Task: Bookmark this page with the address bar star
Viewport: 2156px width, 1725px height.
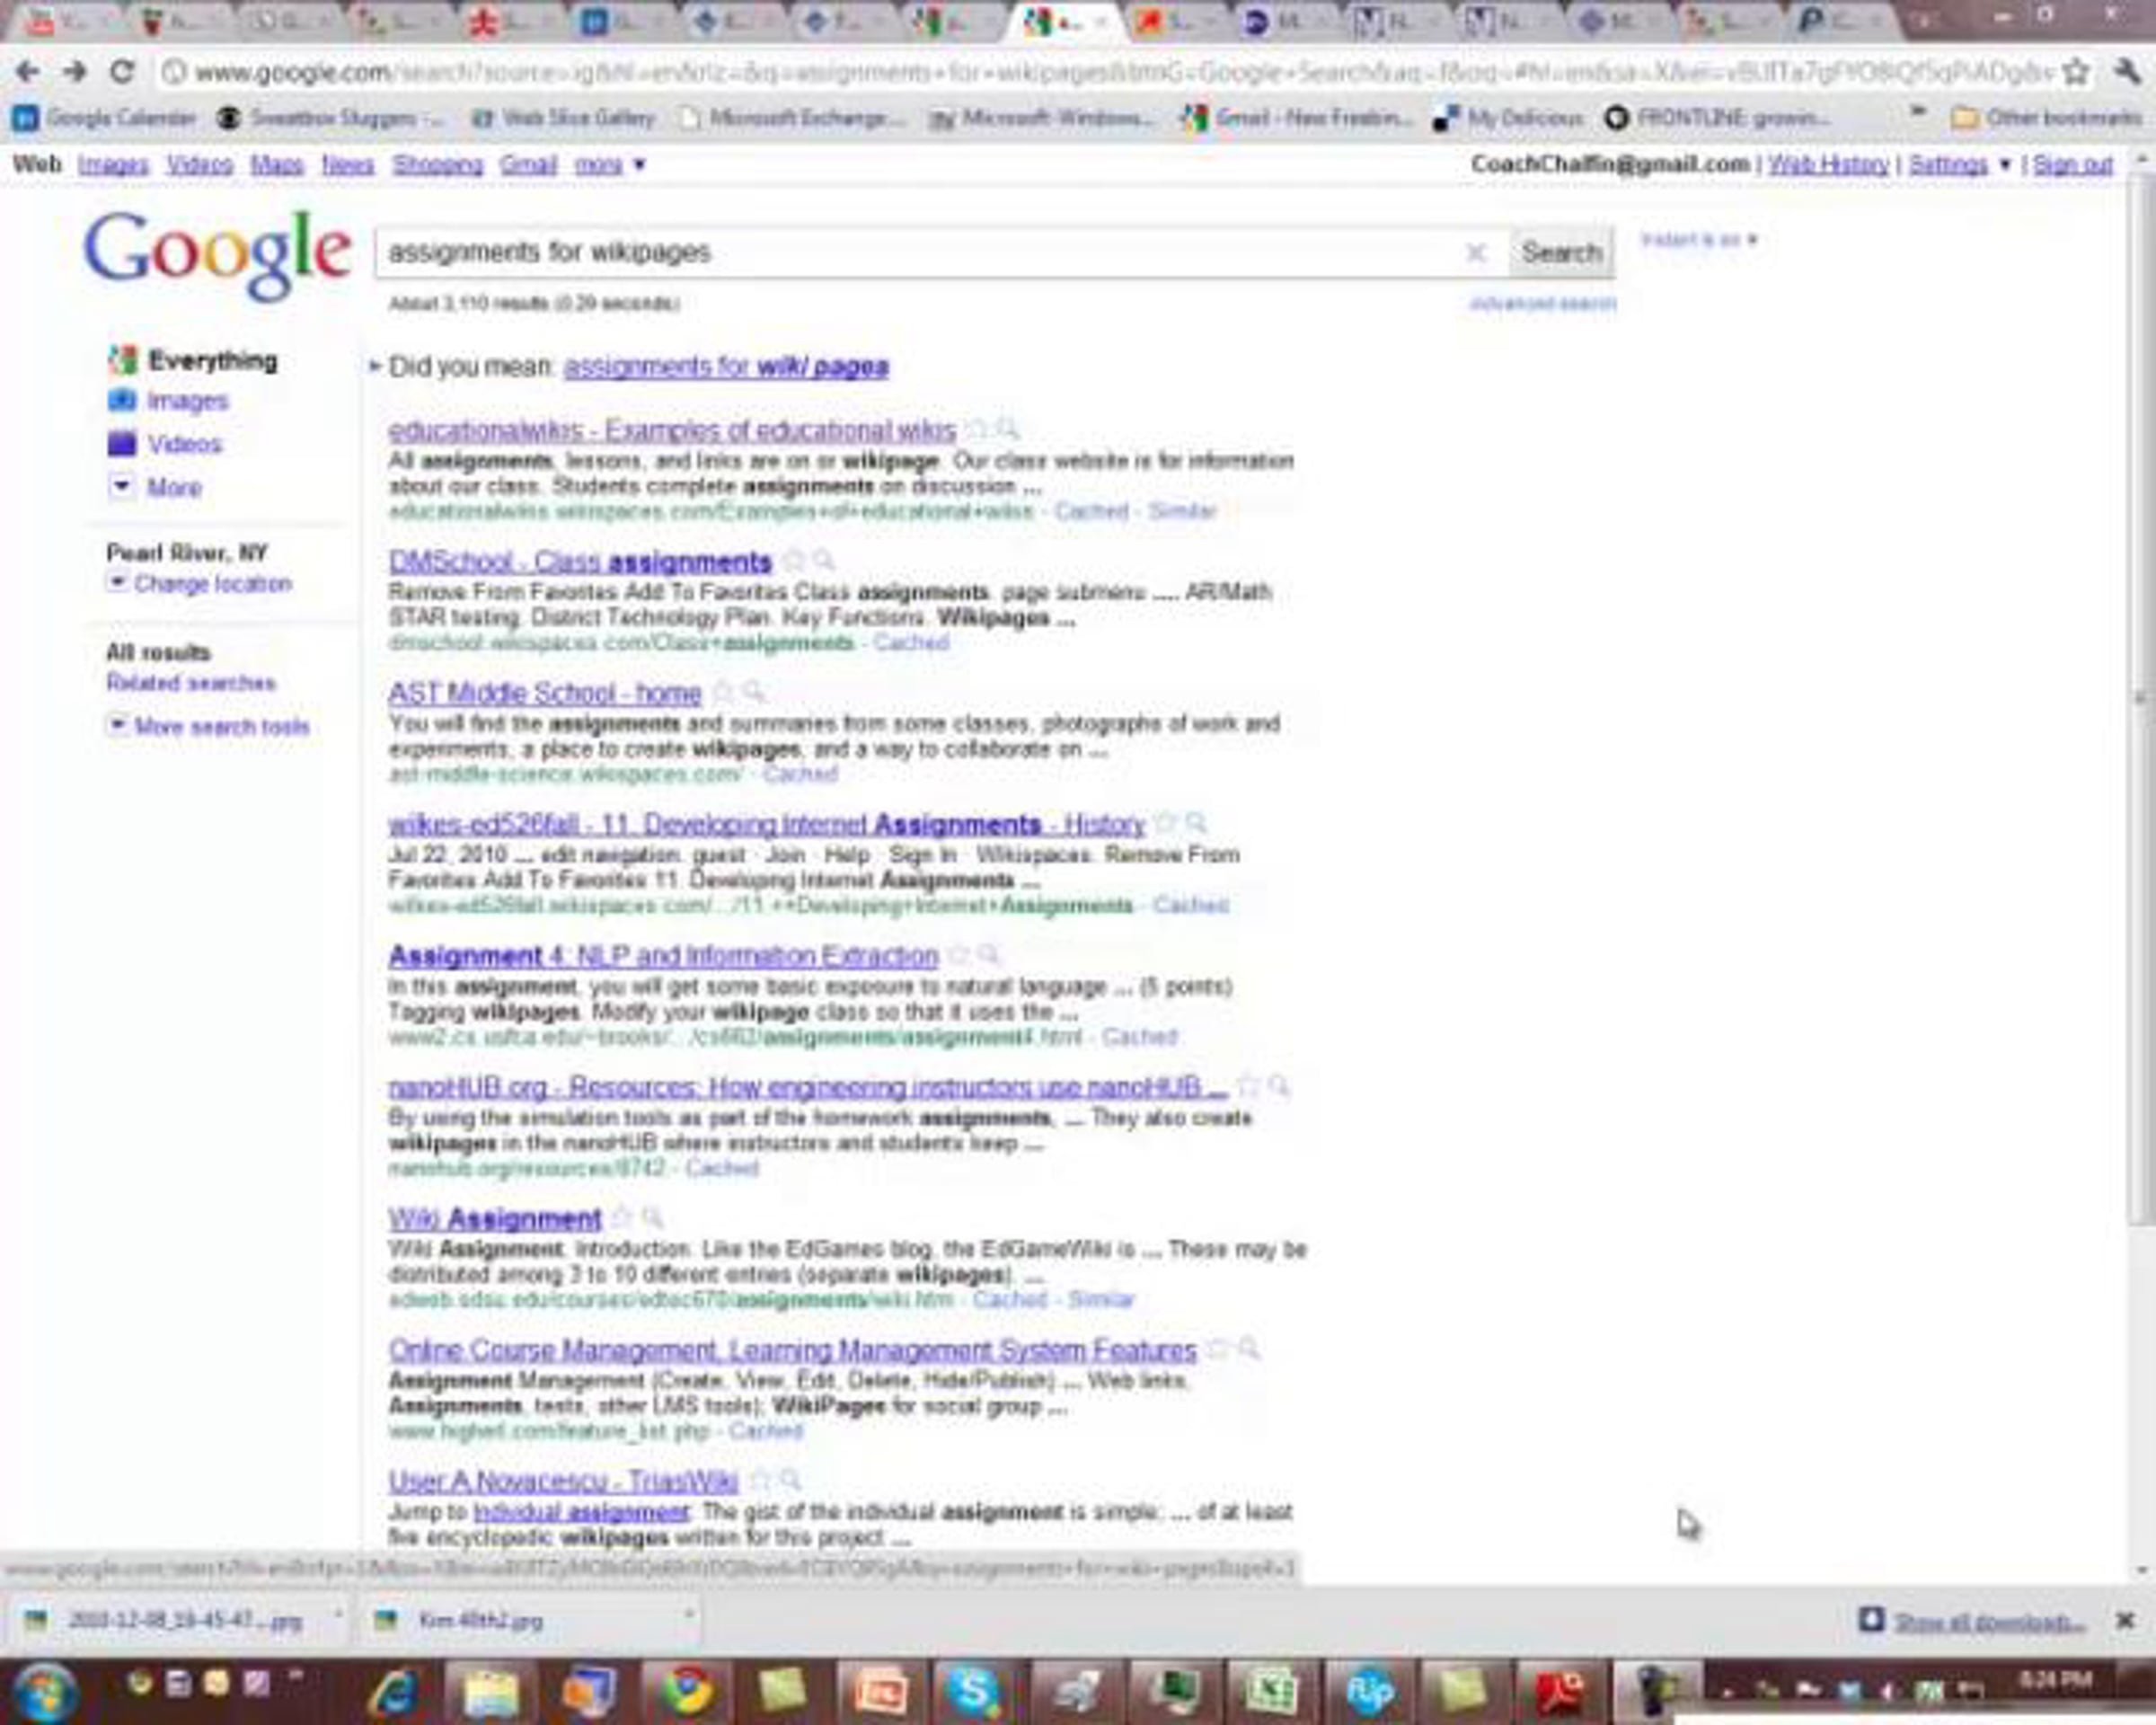Action: point(2076,71)
